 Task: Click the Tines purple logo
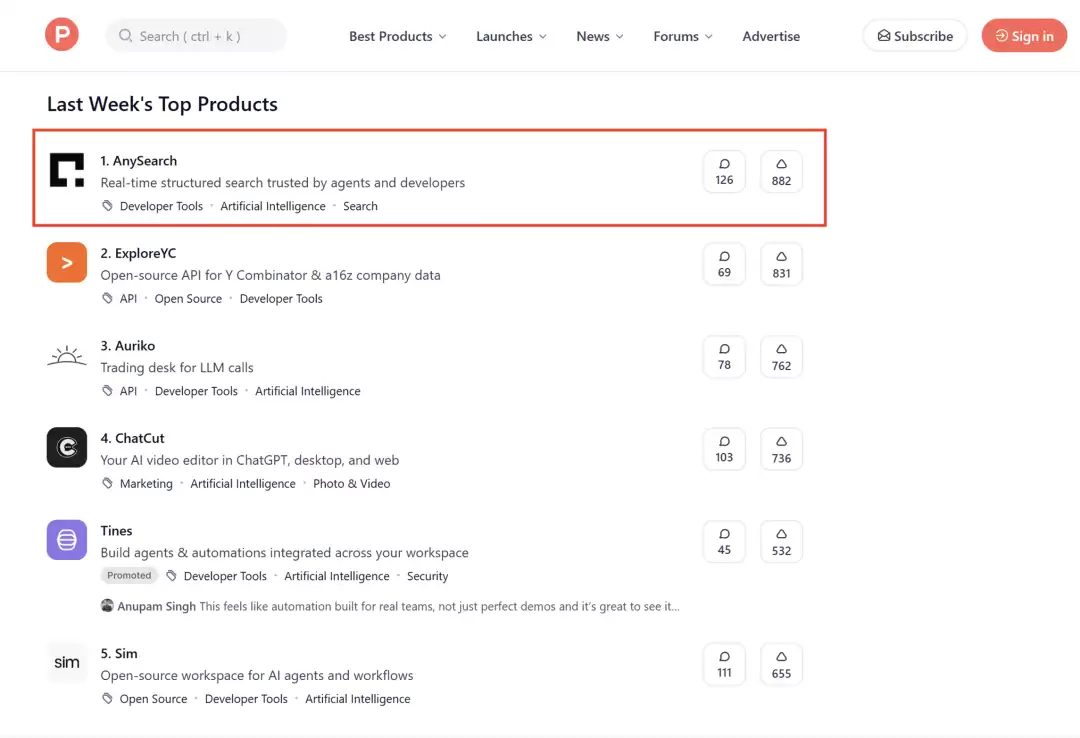point(67,540)
